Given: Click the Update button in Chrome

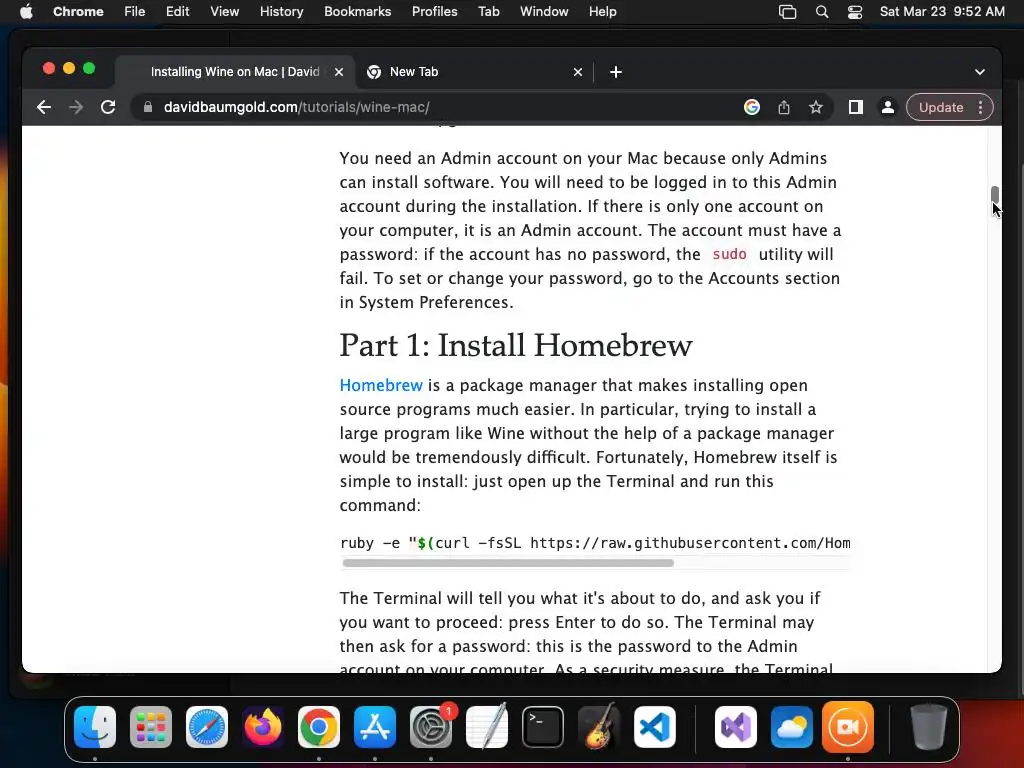Looking at the screenshot, I should 941,107.
